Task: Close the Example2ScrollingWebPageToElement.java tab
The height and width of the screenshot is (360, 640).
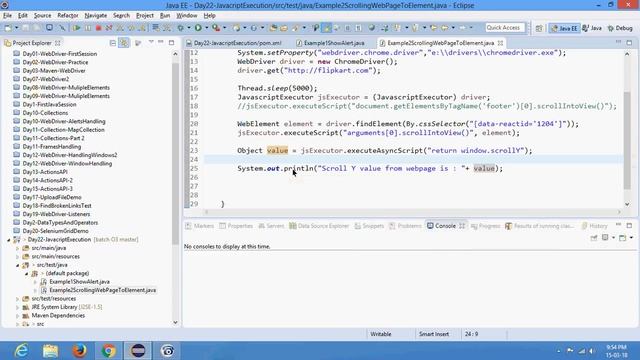Action: (x=500, y=43)
